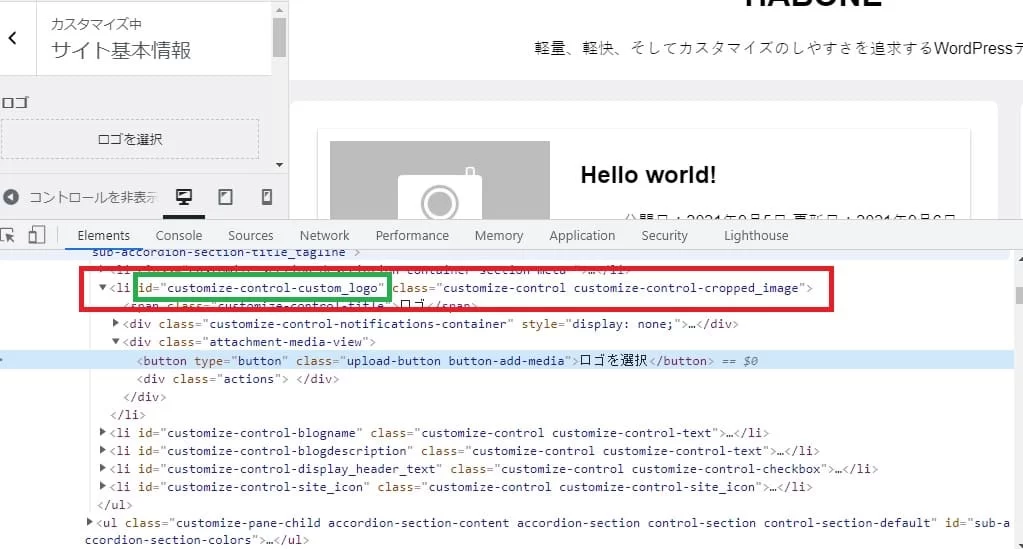Click customizer panel scroll down arrow
The height and width of the screenshot is (549, 1023).
(279, 165)
